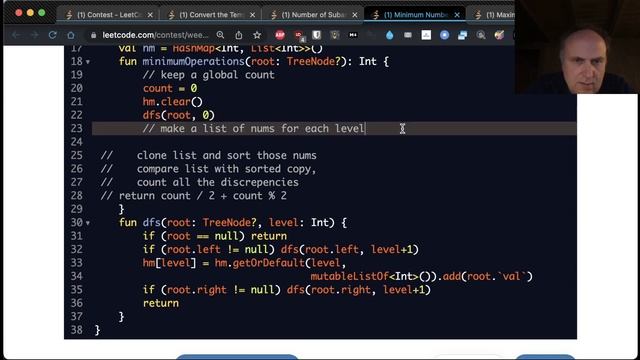
Task: Switch to the Contest - LeetCode tab
Action: (109, 15)
